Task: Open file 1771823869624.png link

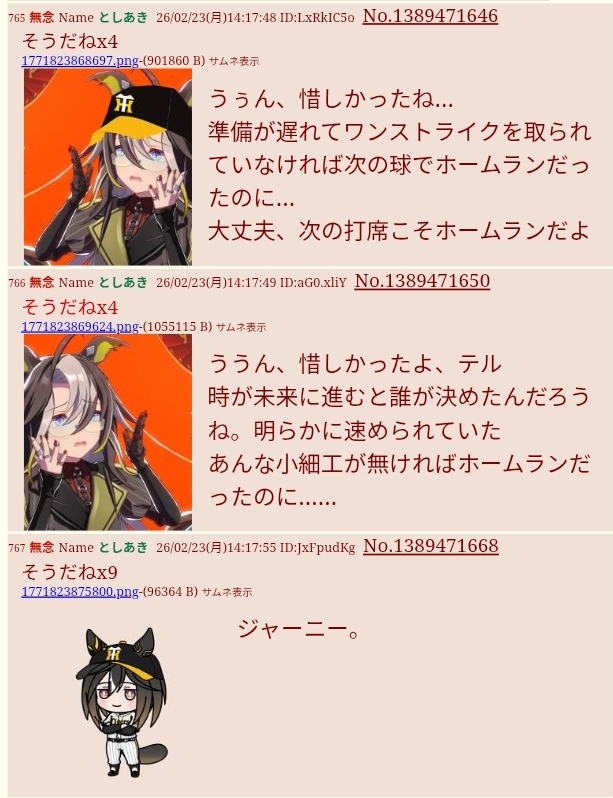Action: tap(80, 326)
